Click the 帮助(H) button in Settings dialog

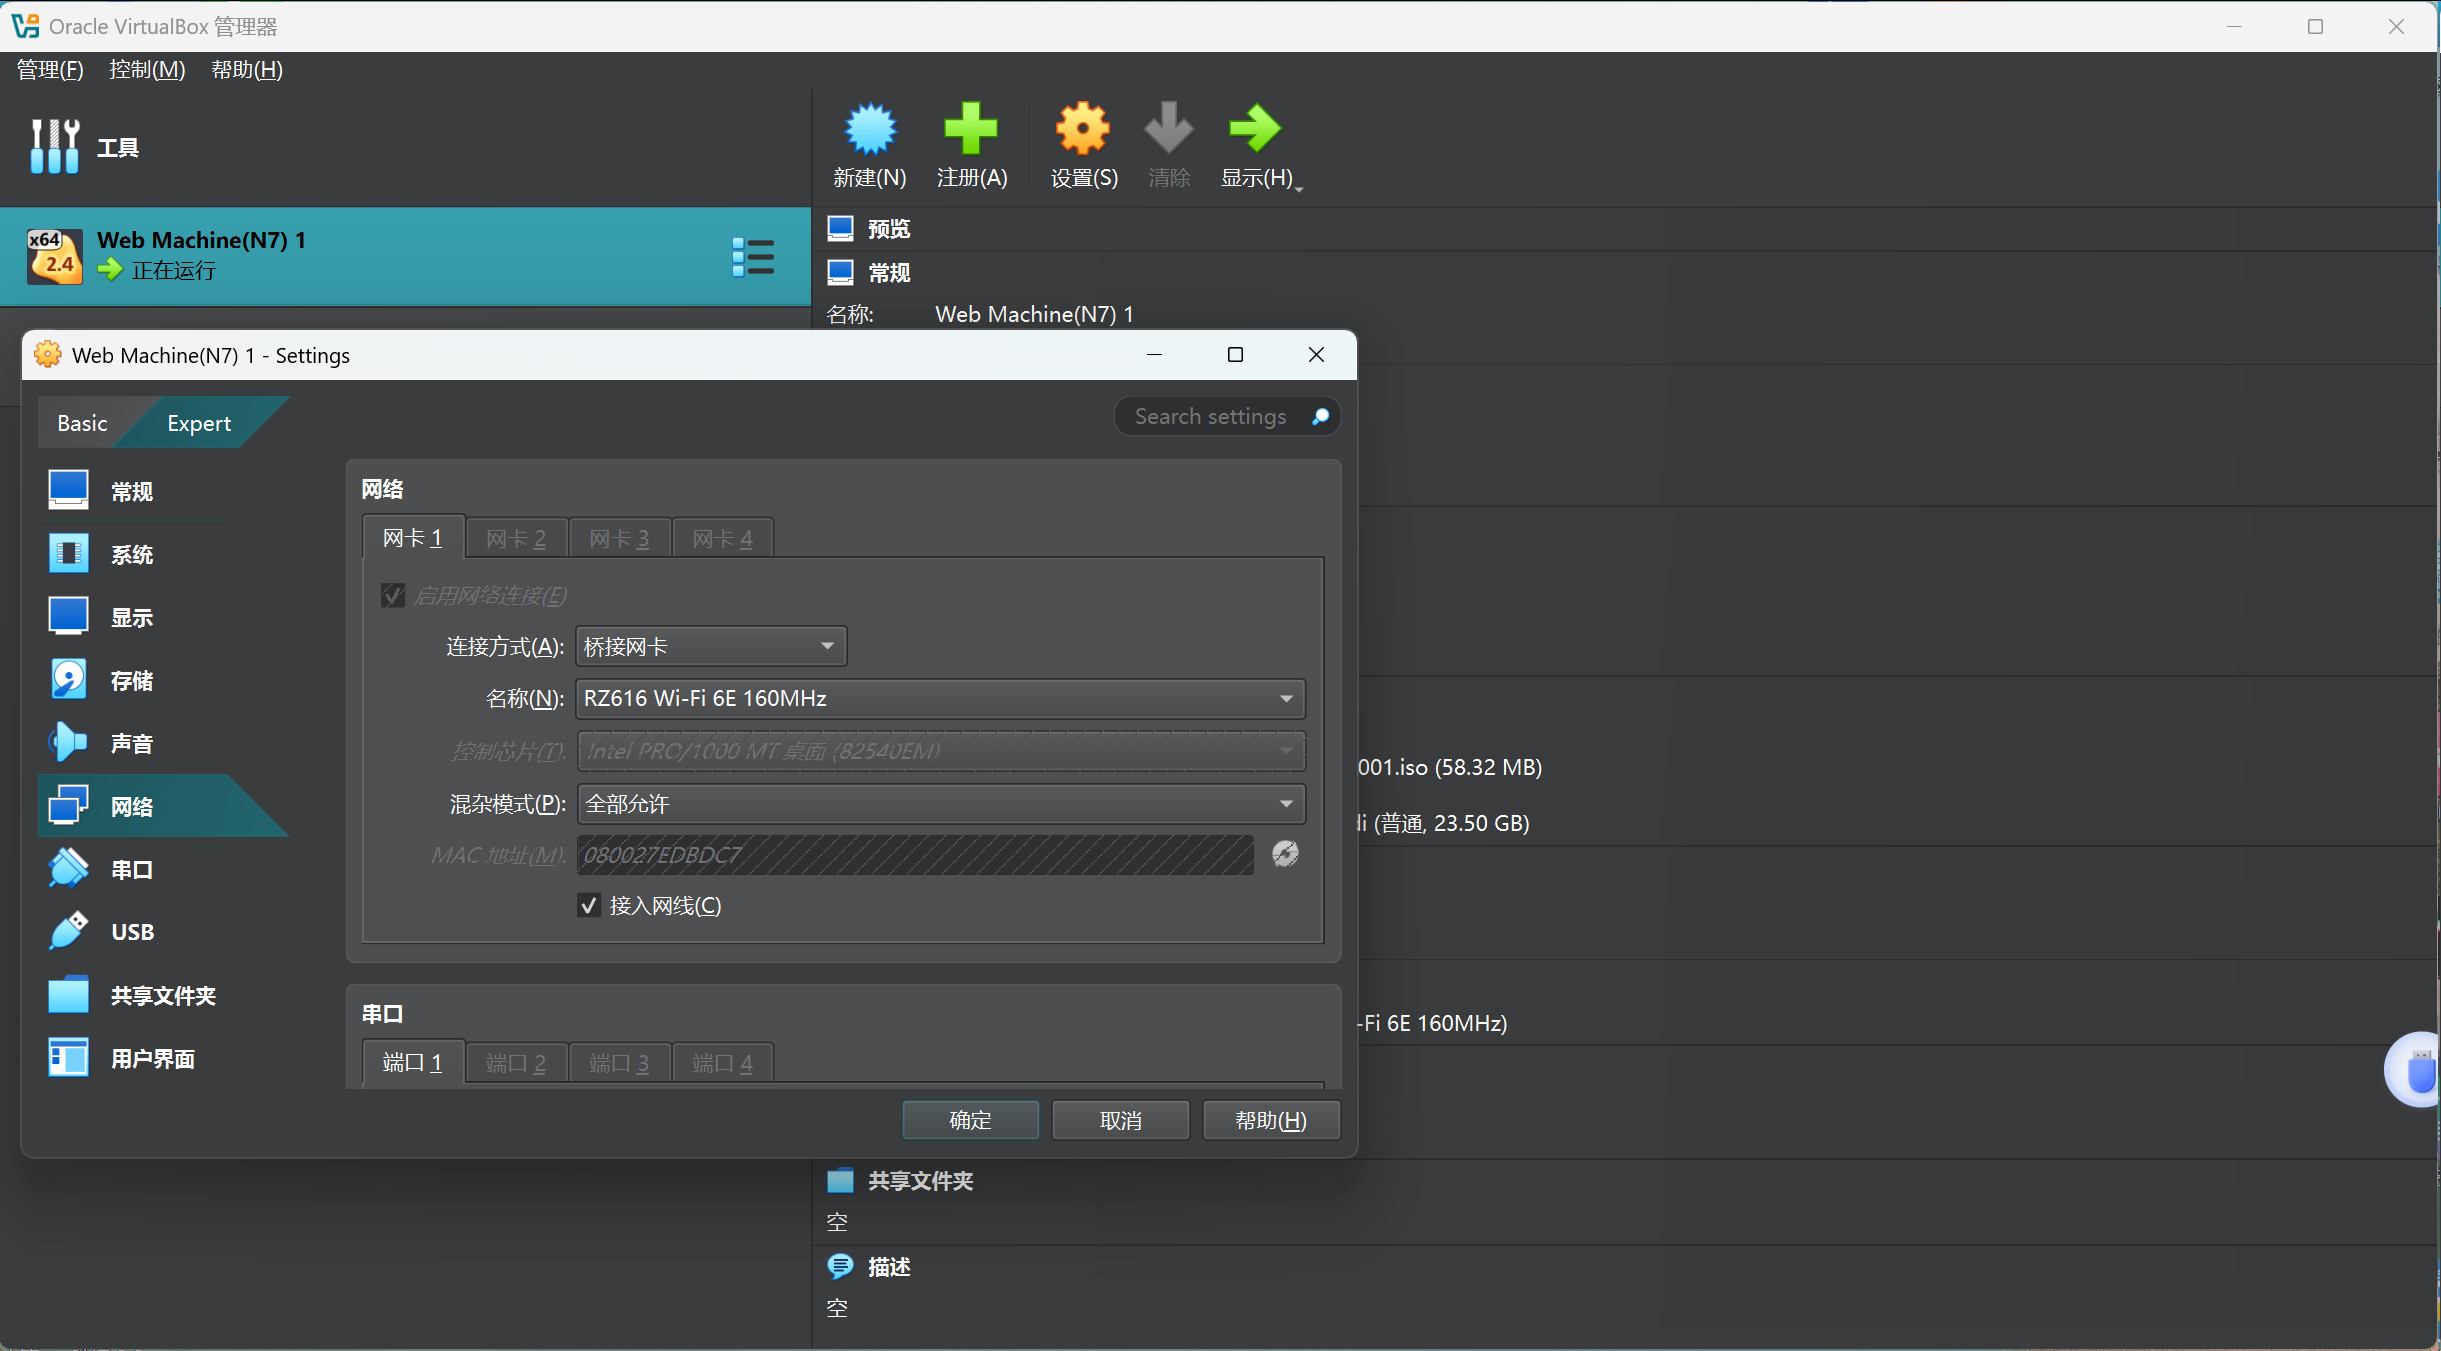coord(1271,1120)
